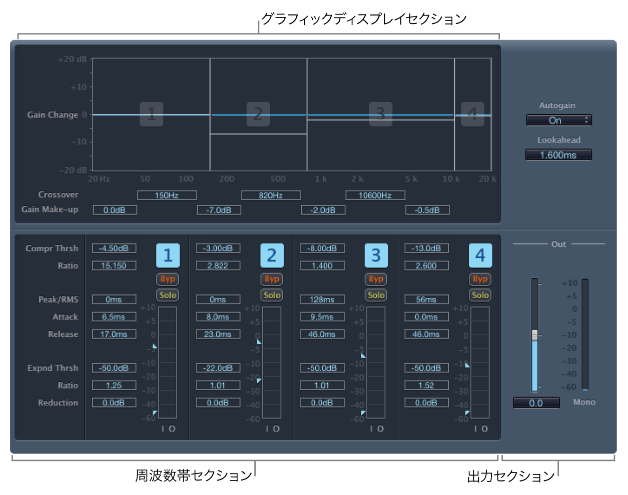Select band 3 handle in graphic display

[380, 114]
